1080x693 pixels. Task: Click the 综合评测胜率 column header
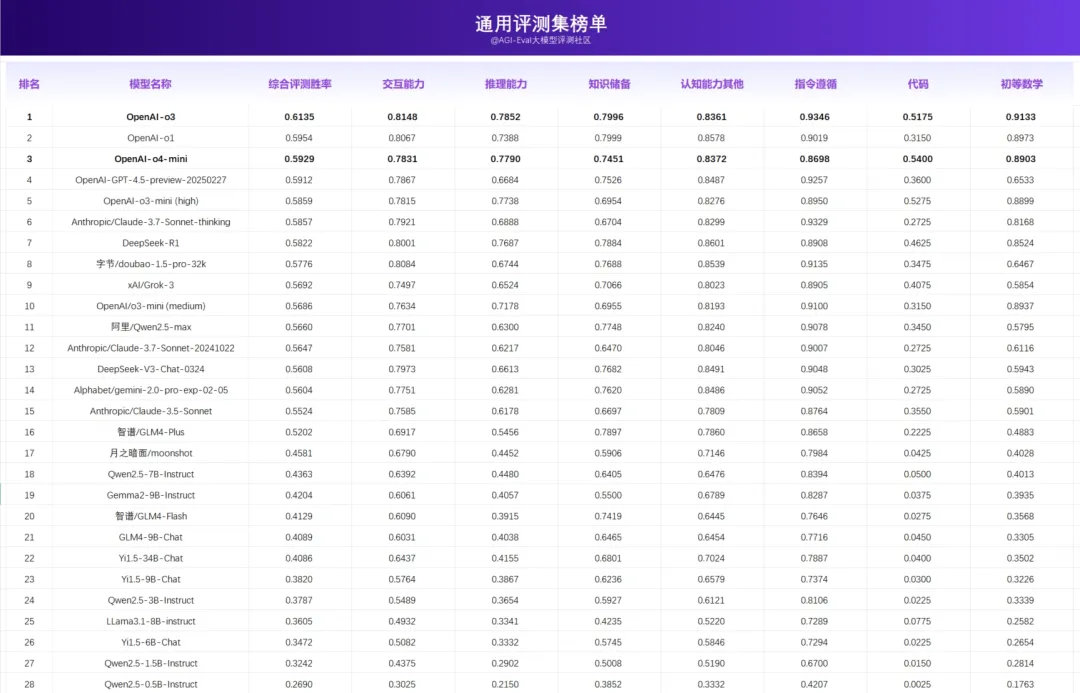coord(300,84)
